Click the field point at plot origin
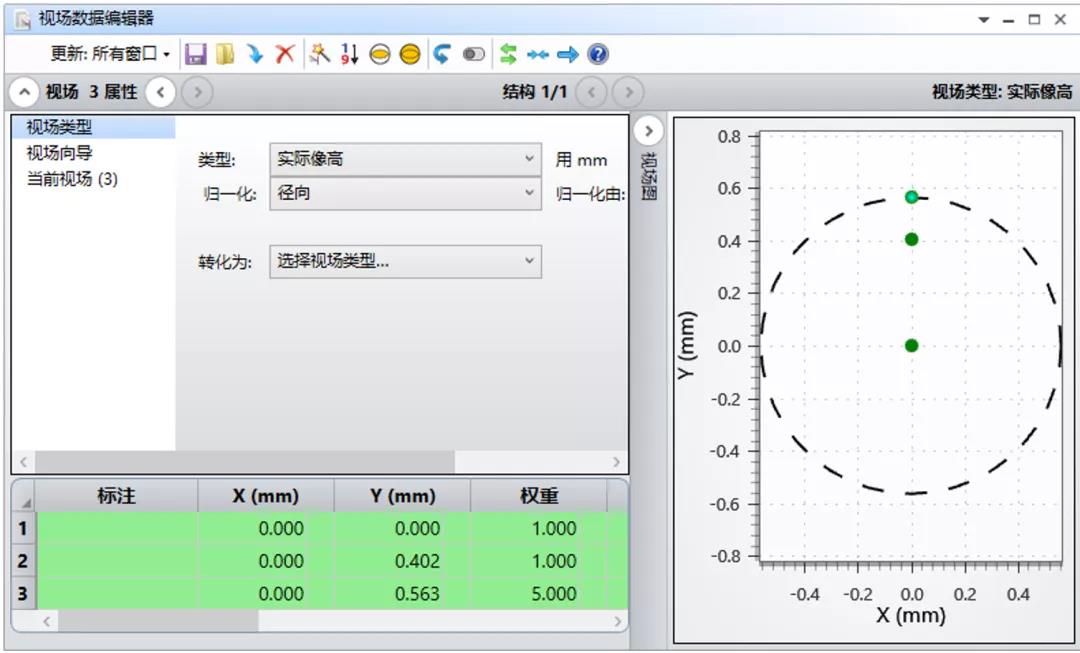1080x653 pixels. tap(911, 345)
